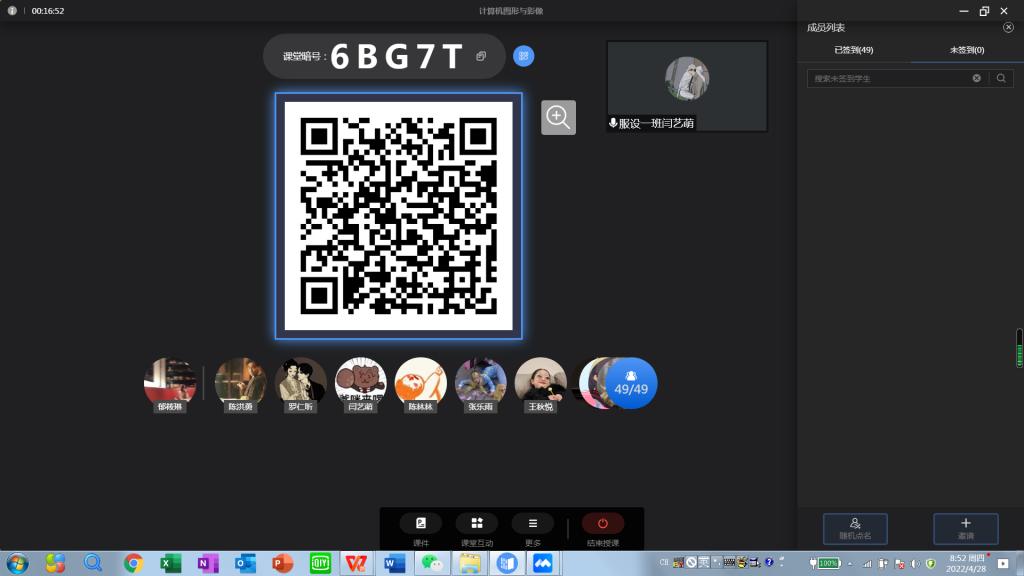The width and height of the screenshot is (1024, 576).
Task: Zoom in on the QR code with magnifier
Action: pyautogui.click(x=558, y=117)
